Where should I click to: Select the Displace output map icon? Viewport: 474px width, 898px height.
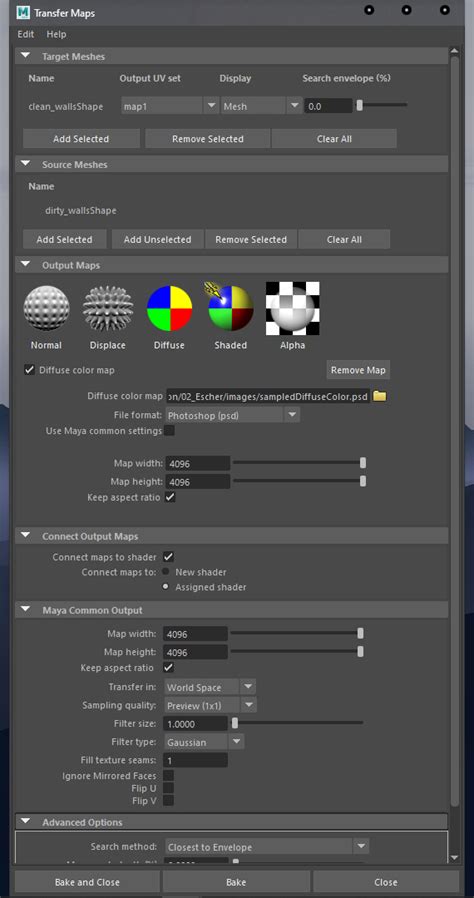click(108, 308)
